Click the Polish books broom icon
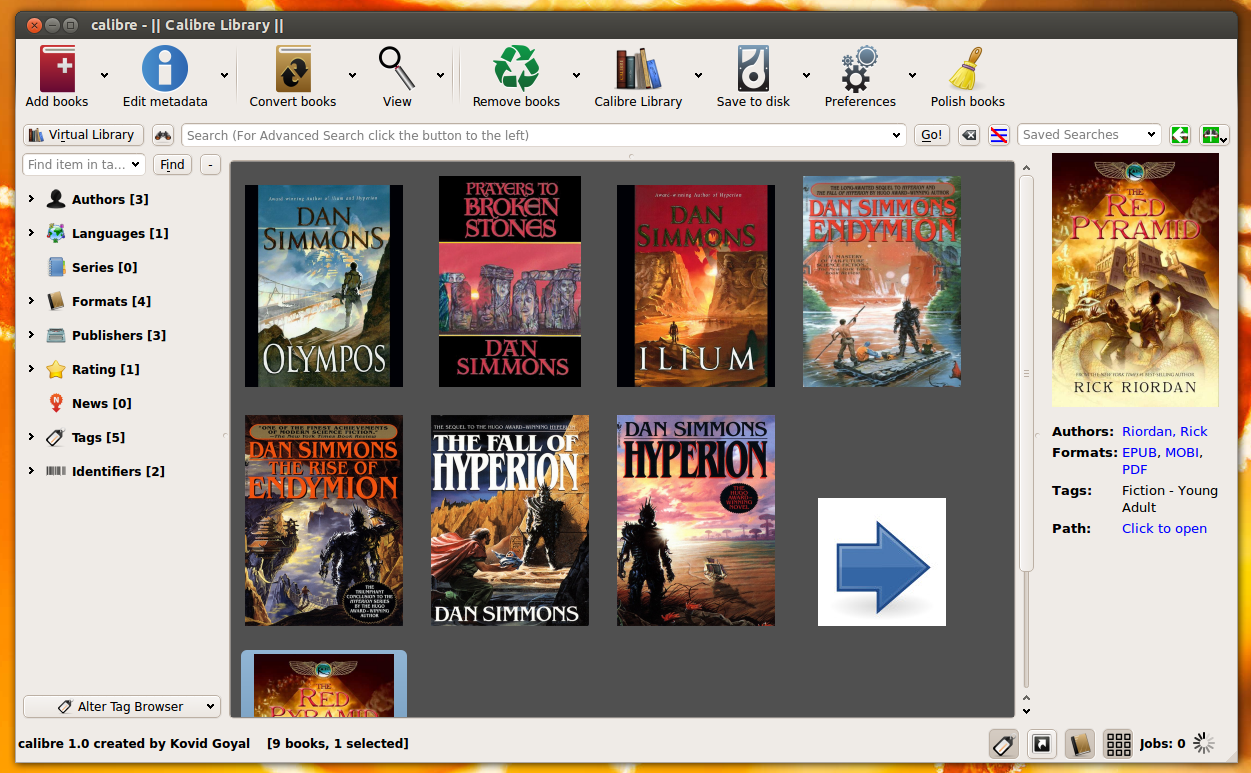 (967, 69)
